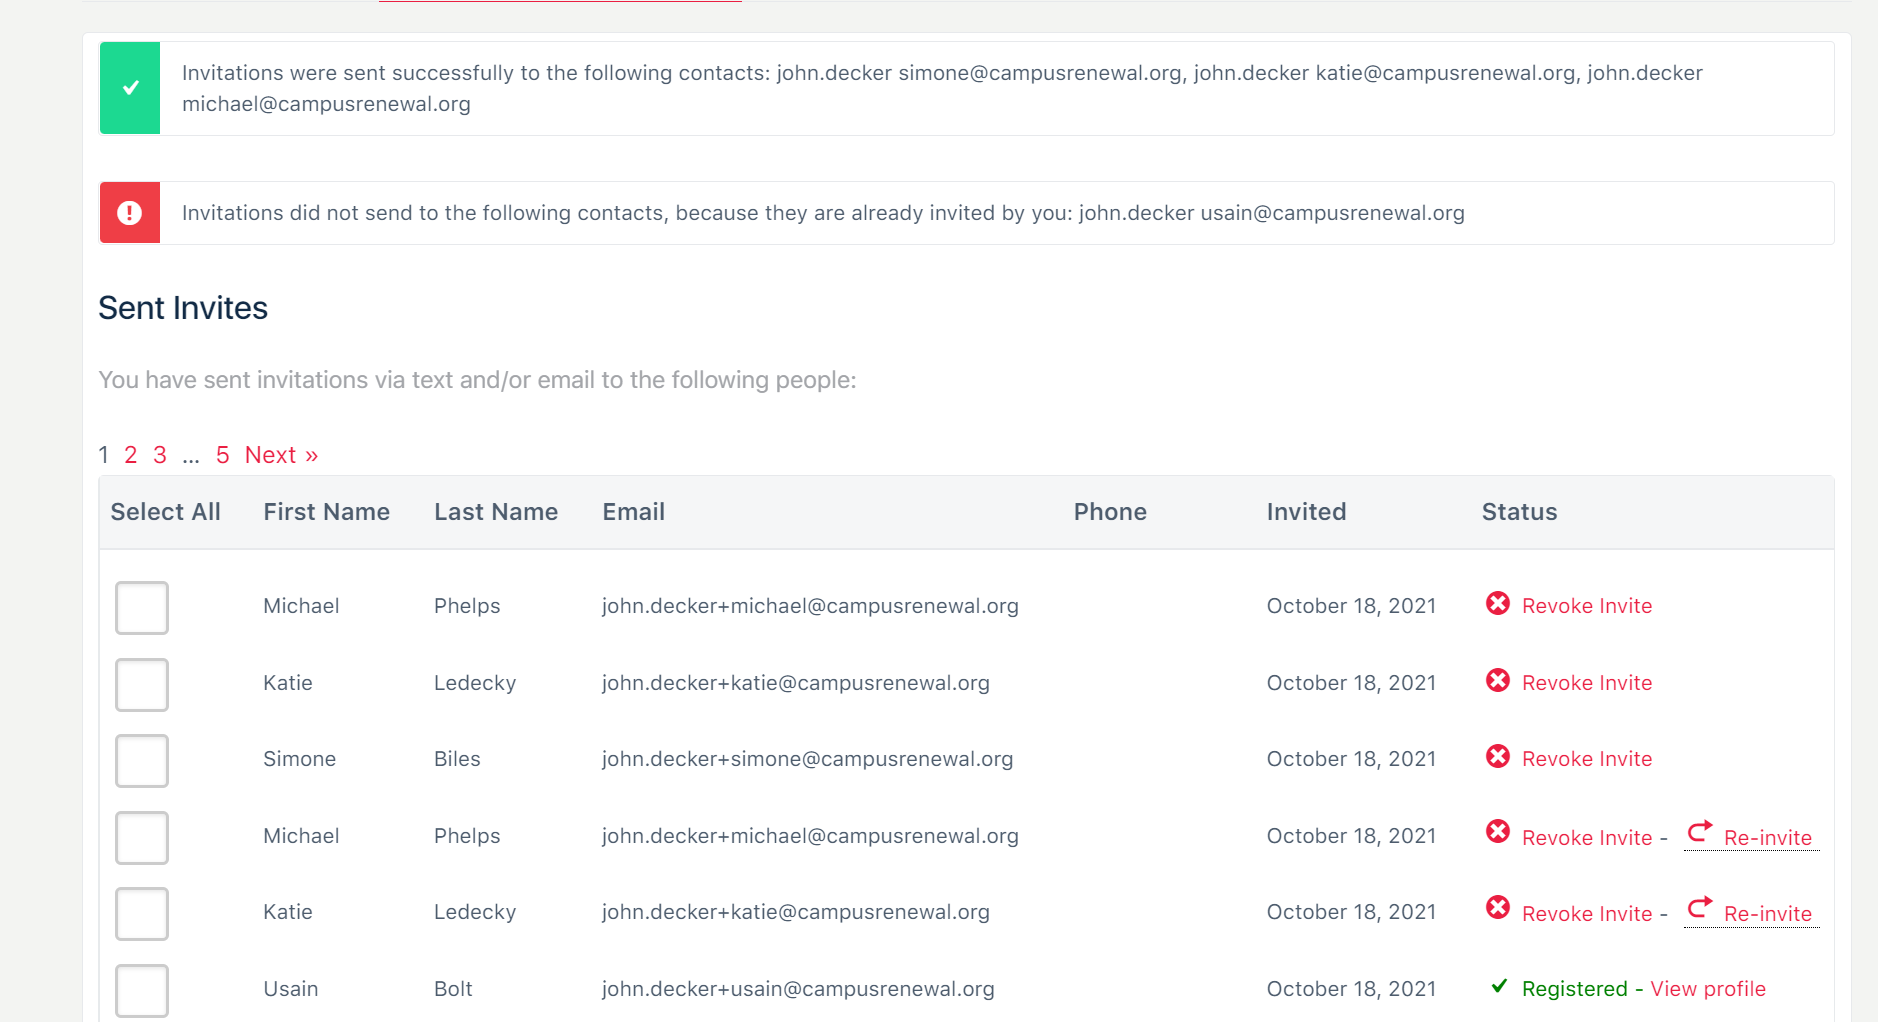Click the Email column header
The image size is (1878, 1022).
633,512
